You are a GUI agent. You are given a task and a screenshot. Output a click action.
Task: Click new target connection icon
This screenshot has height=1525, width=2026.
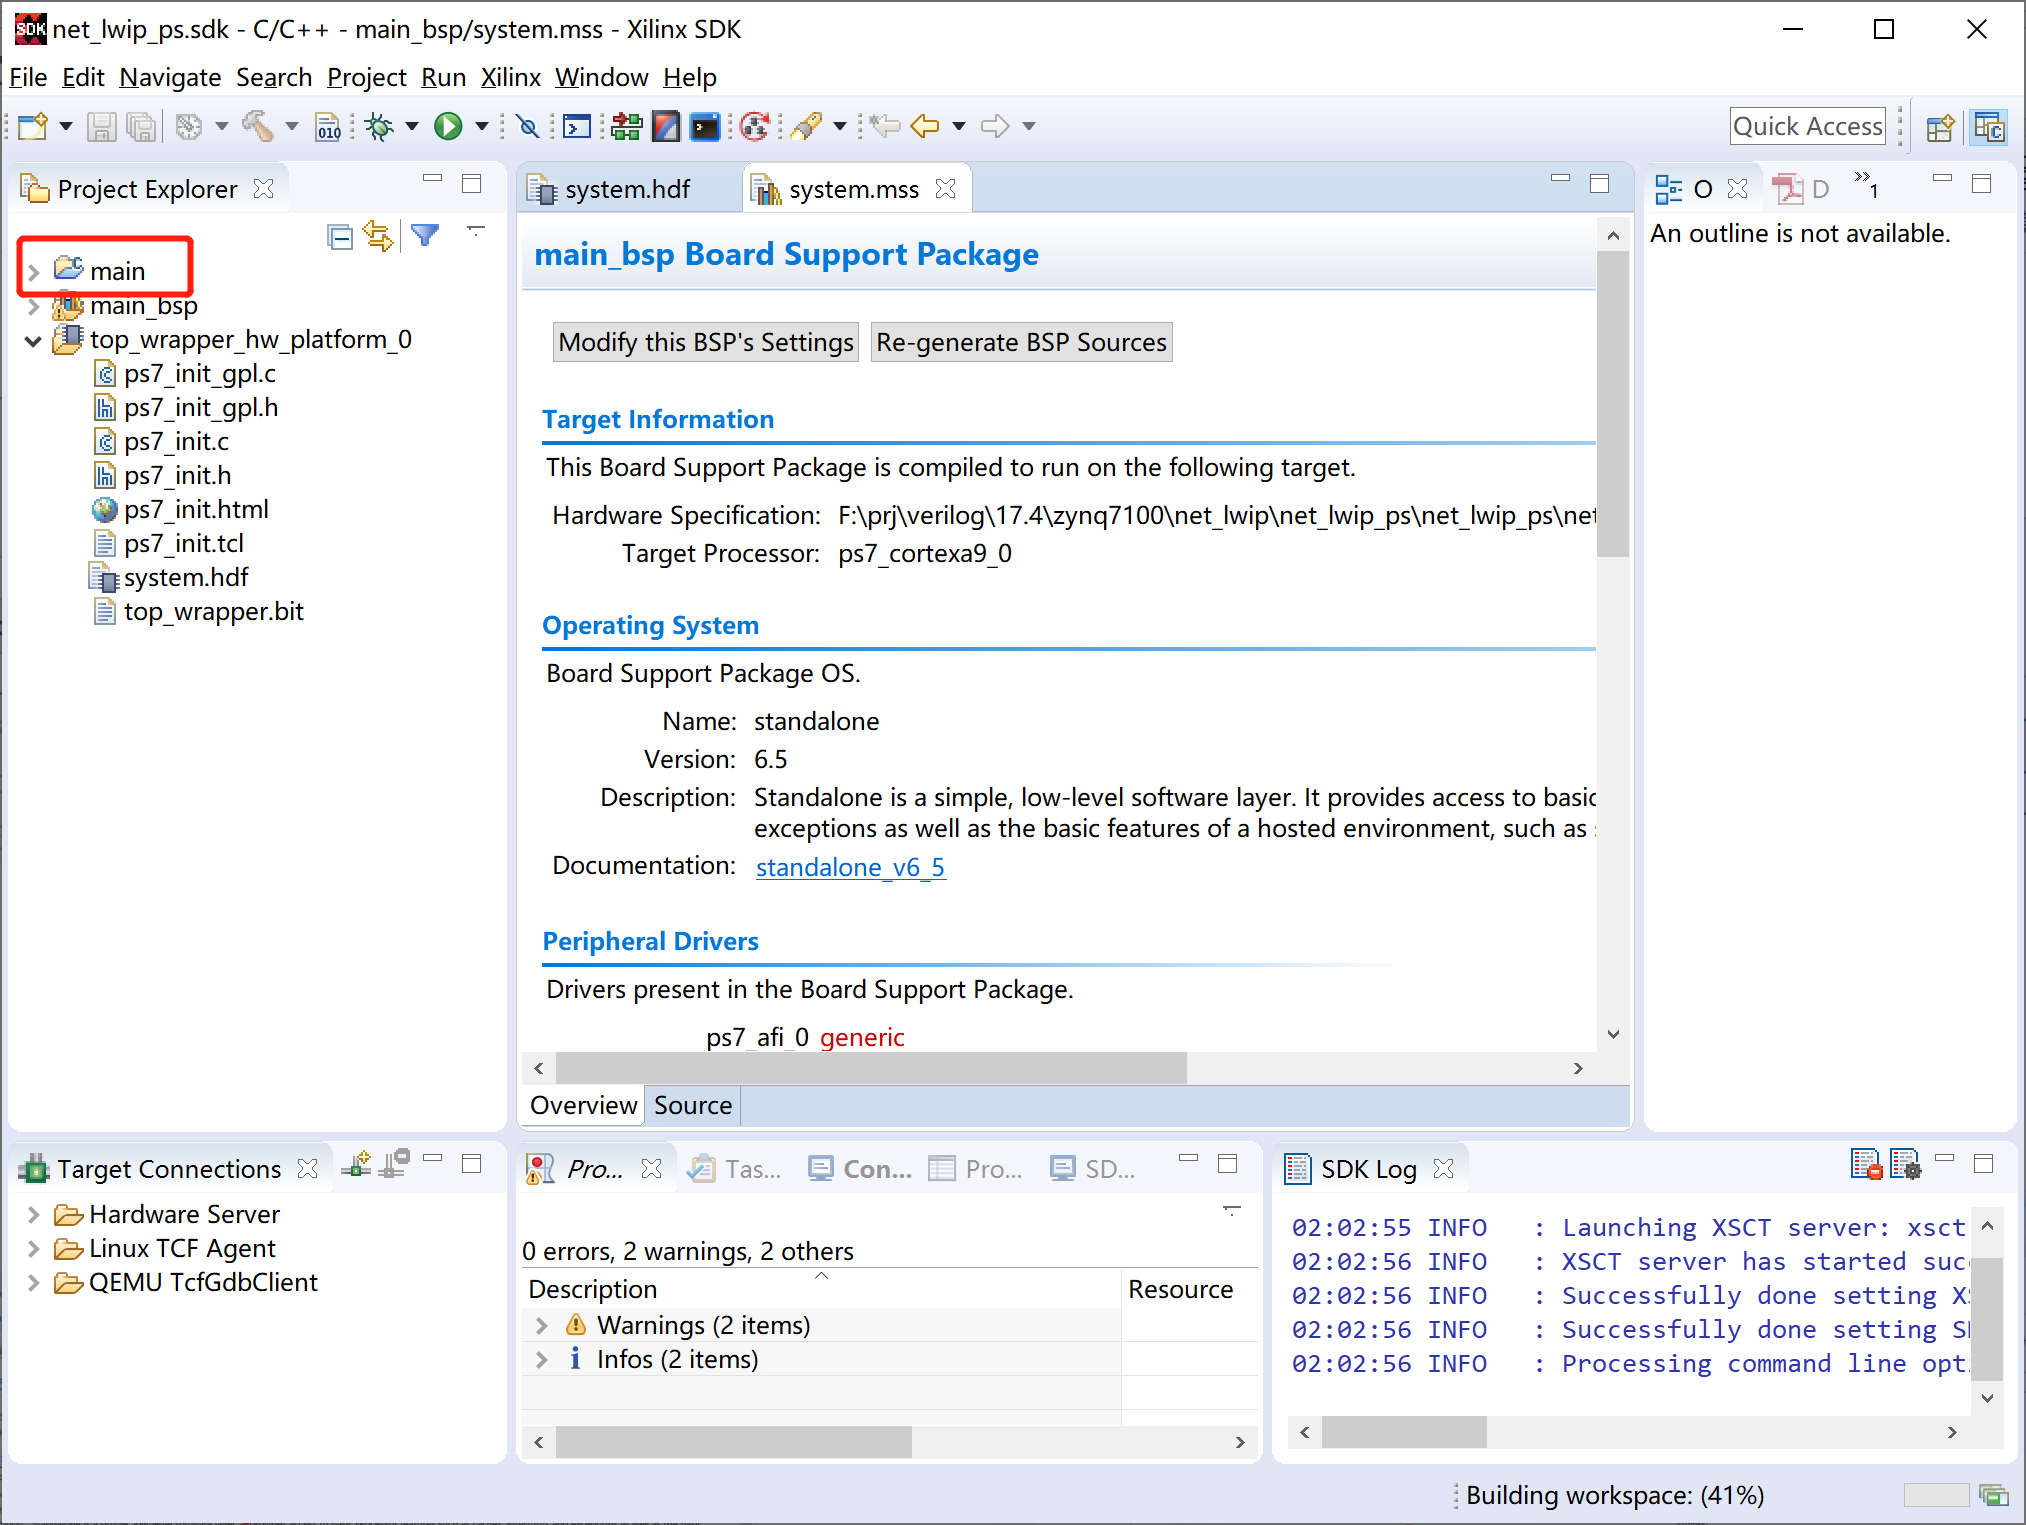point(356,1165)
